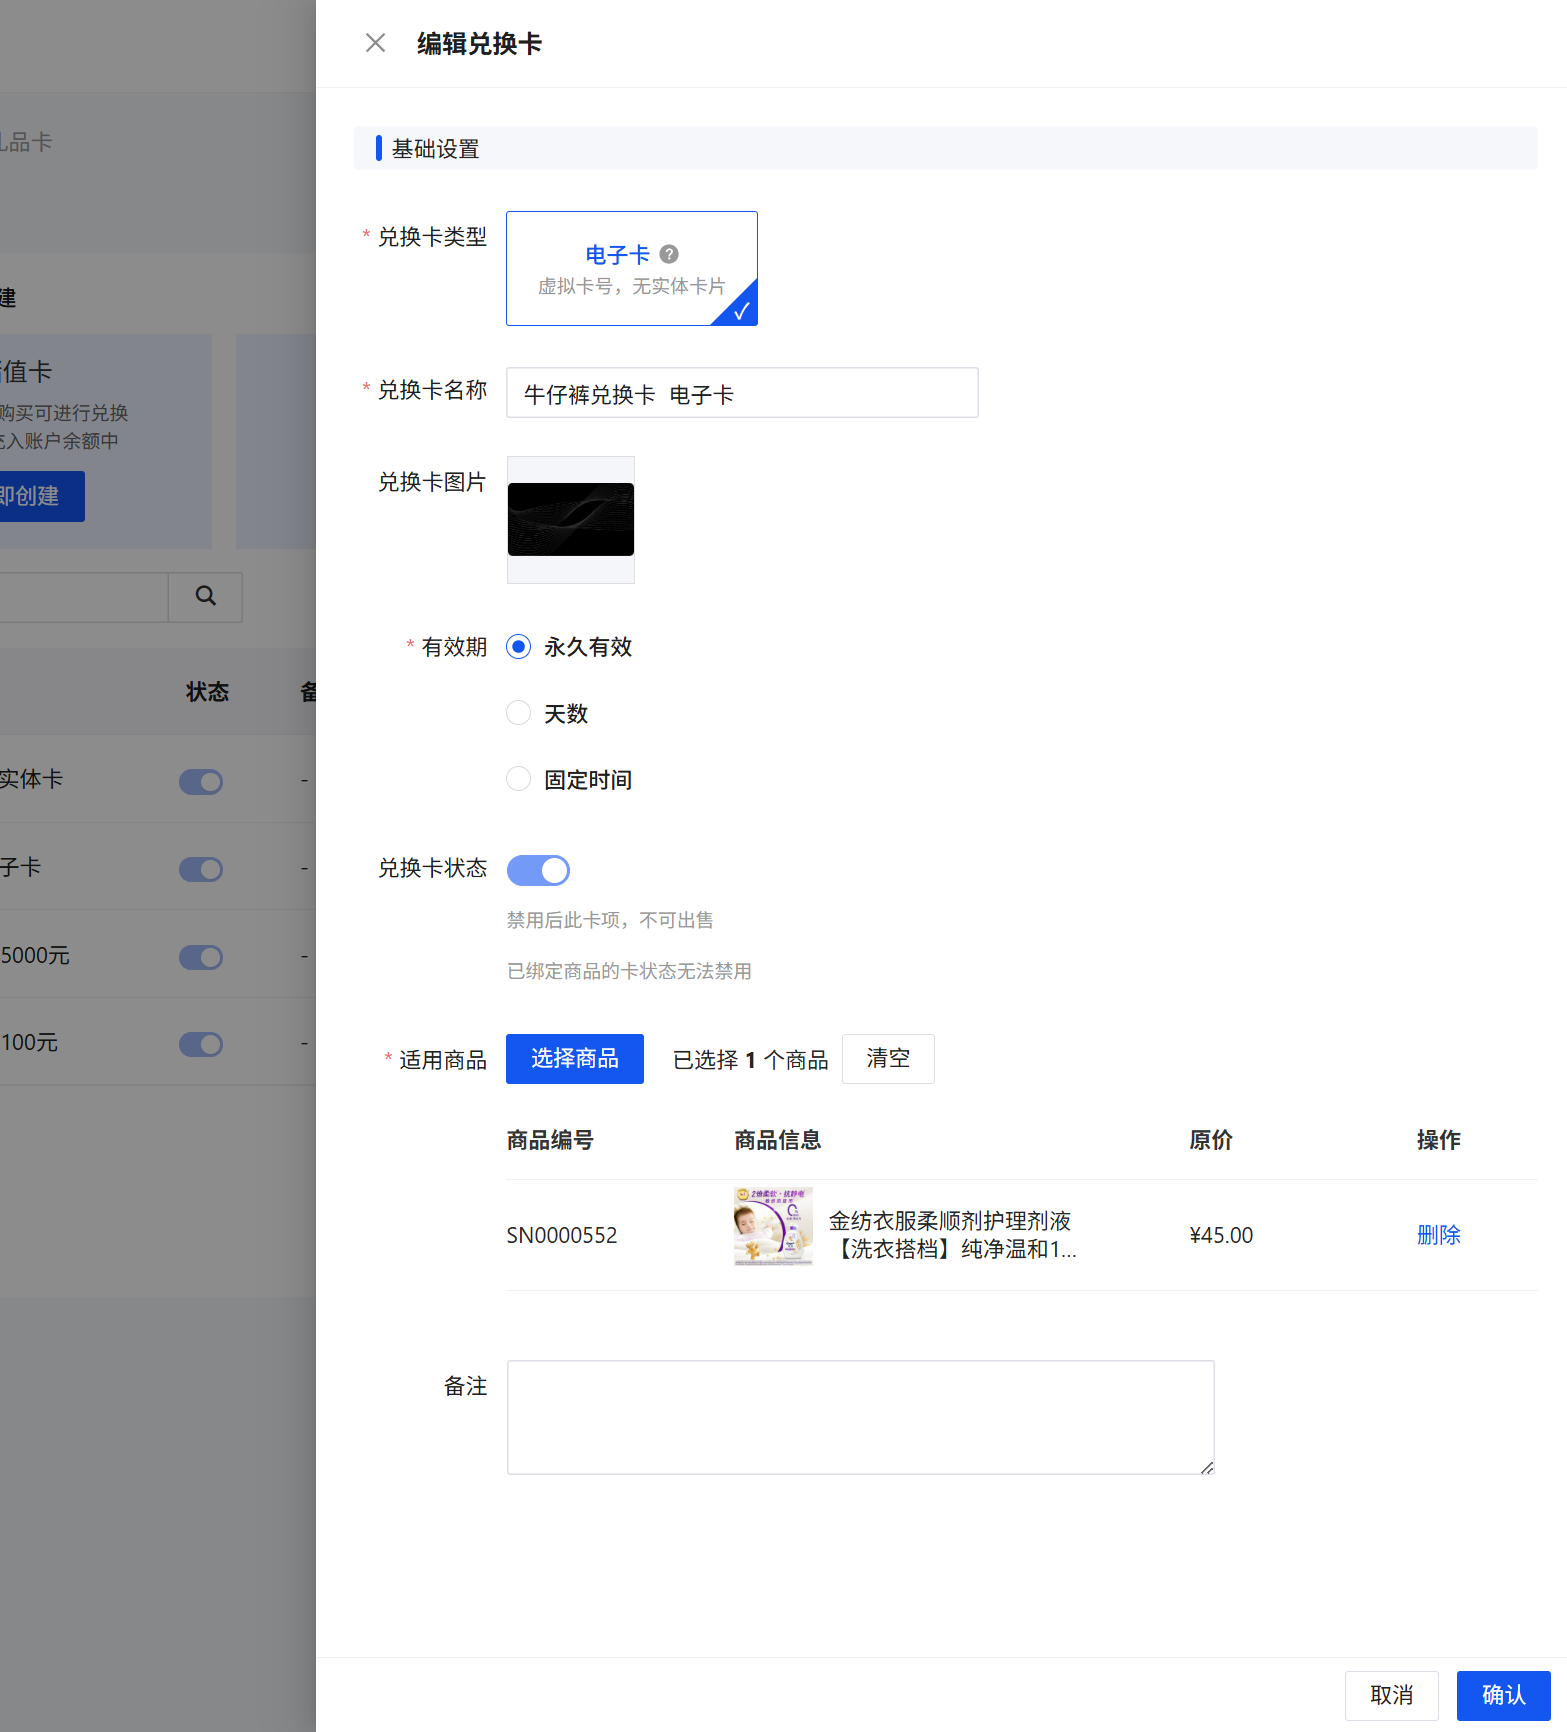Choose the 天数 validity option
Screen dimensions: 1567x1732
(x=518, y=713)
